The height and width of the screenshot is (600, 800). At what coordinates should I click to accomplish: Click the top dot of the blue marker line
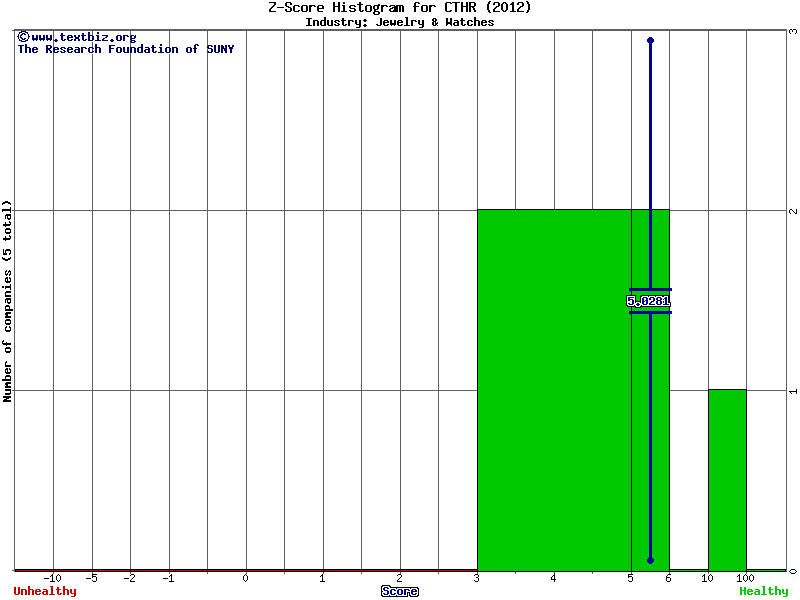651,40
